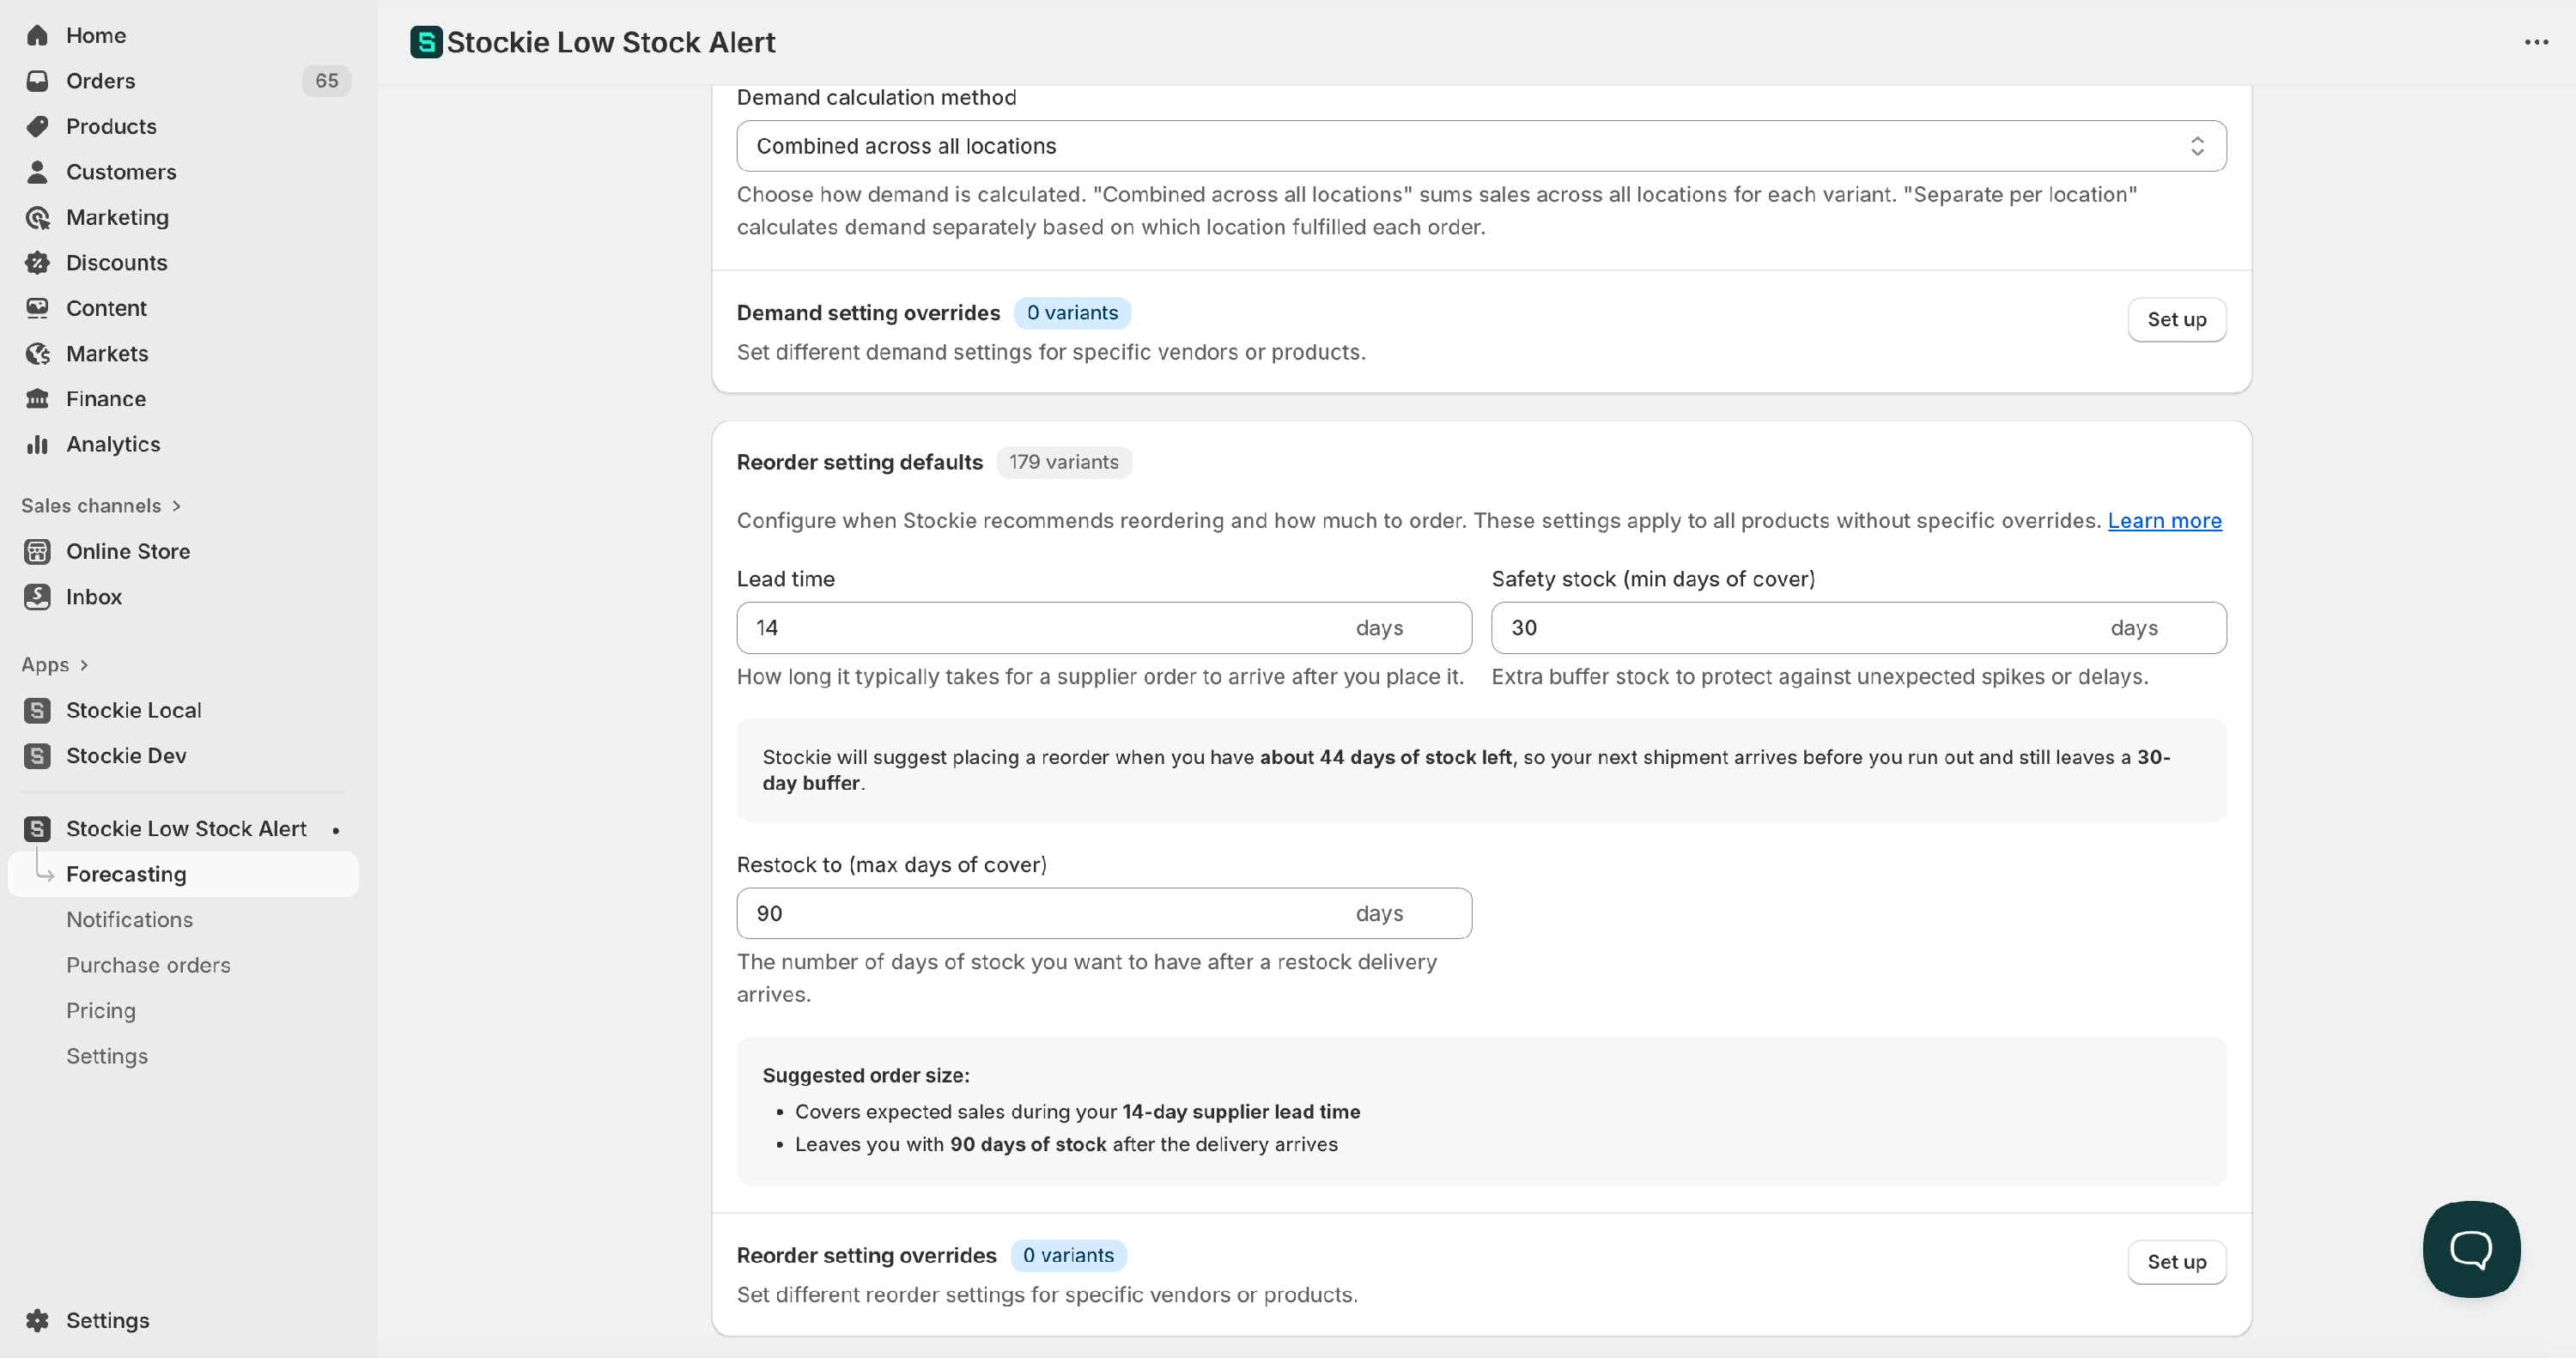Screen dimensions: 2576x1358
Task: Open Demand calculation method dropdown
Action: coord(1480,146)
